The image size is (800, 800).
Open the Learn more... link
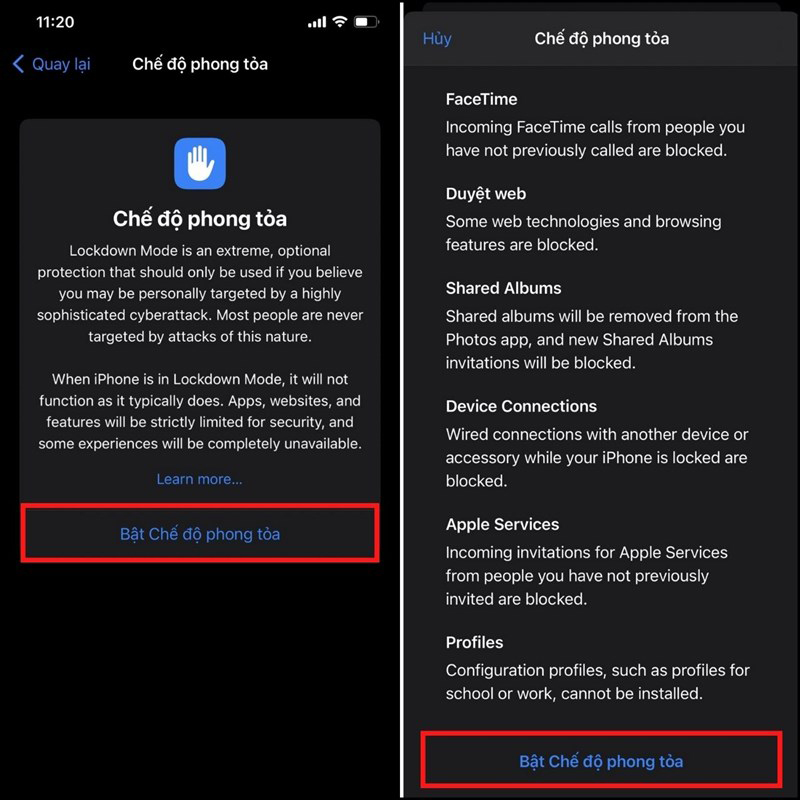coord(199,479)
